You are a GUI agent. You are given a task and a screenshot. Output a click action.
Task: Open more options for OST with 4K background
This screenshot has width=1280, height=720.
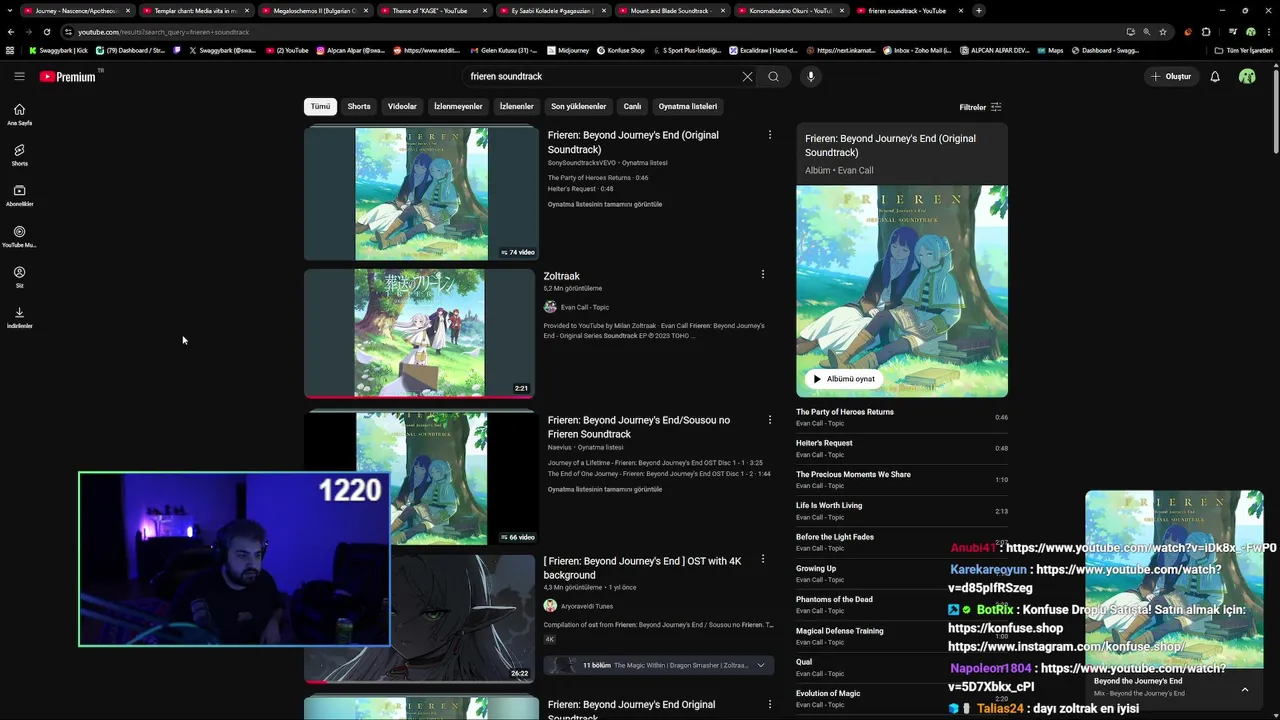click(x=762, y=559)
